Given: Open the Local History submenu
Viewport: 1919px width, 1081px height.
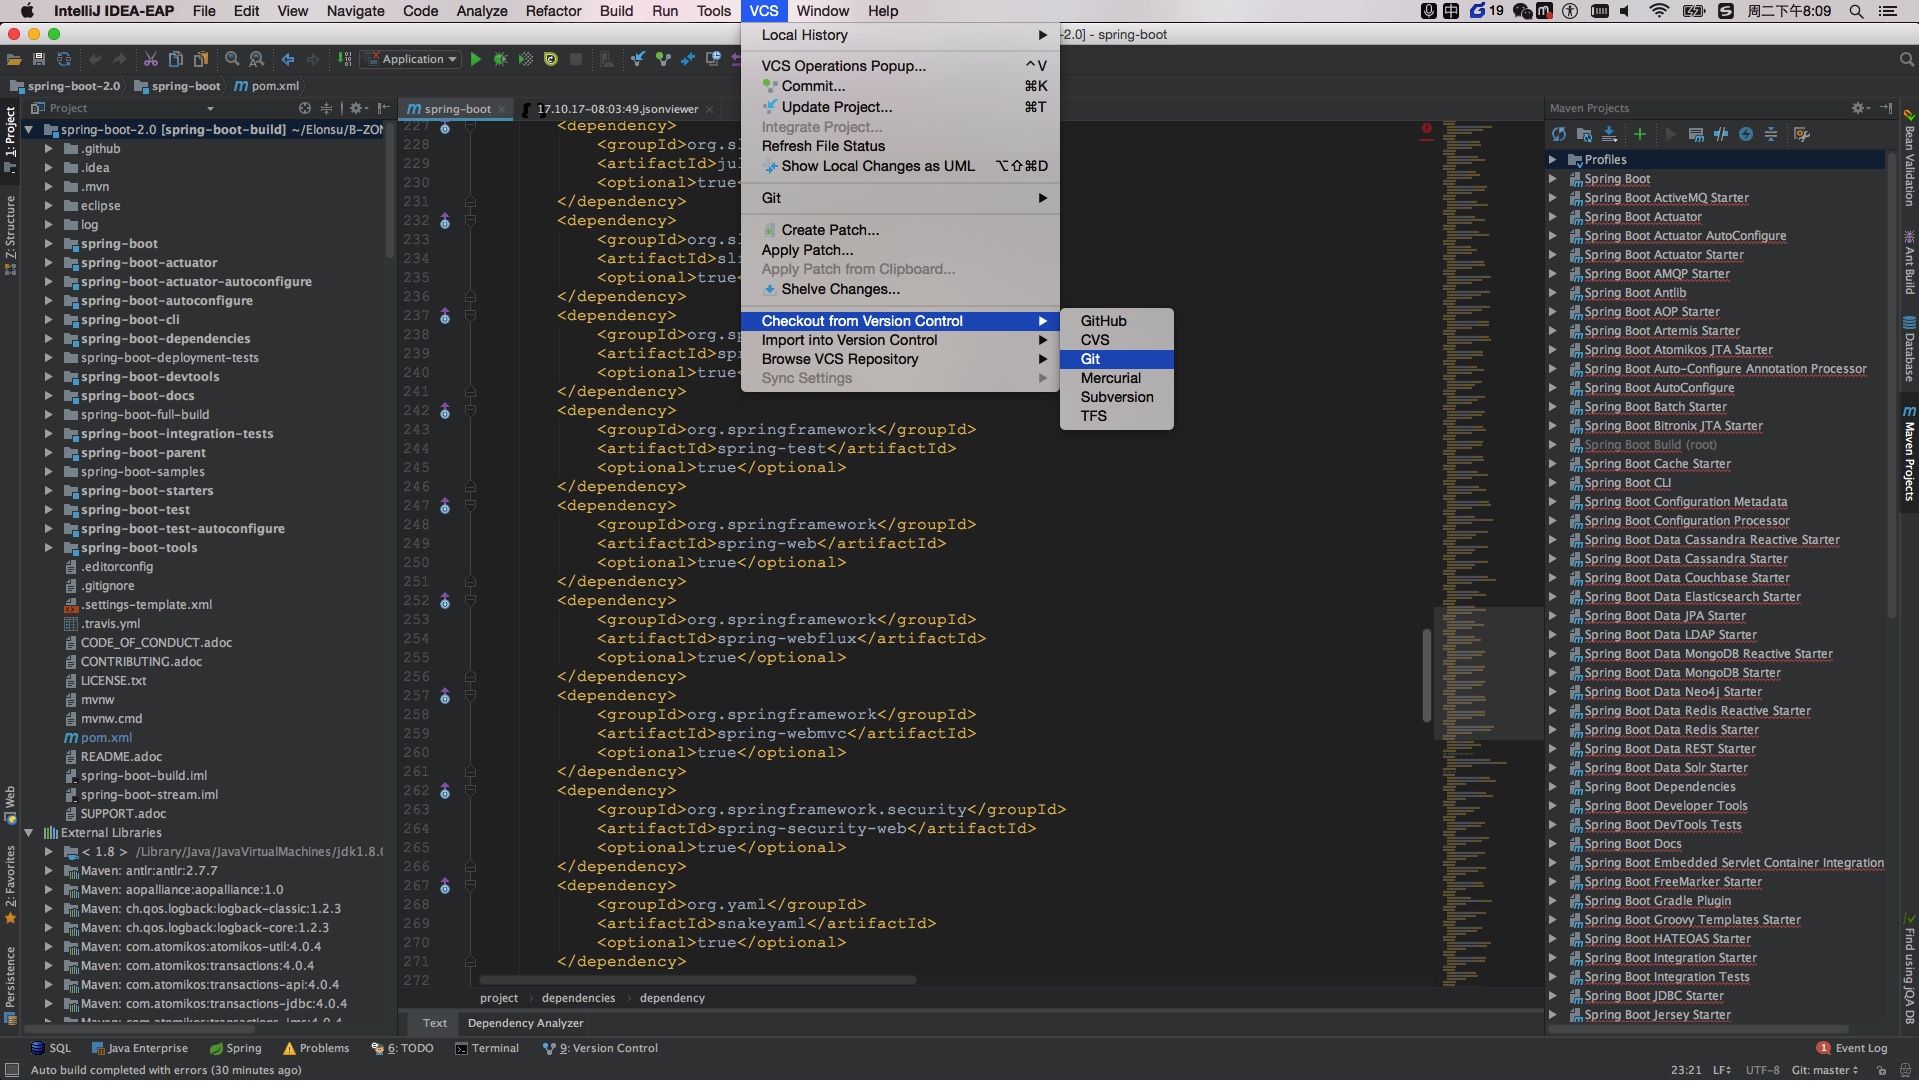Looking at the screenshot, I should pos(900,35).
